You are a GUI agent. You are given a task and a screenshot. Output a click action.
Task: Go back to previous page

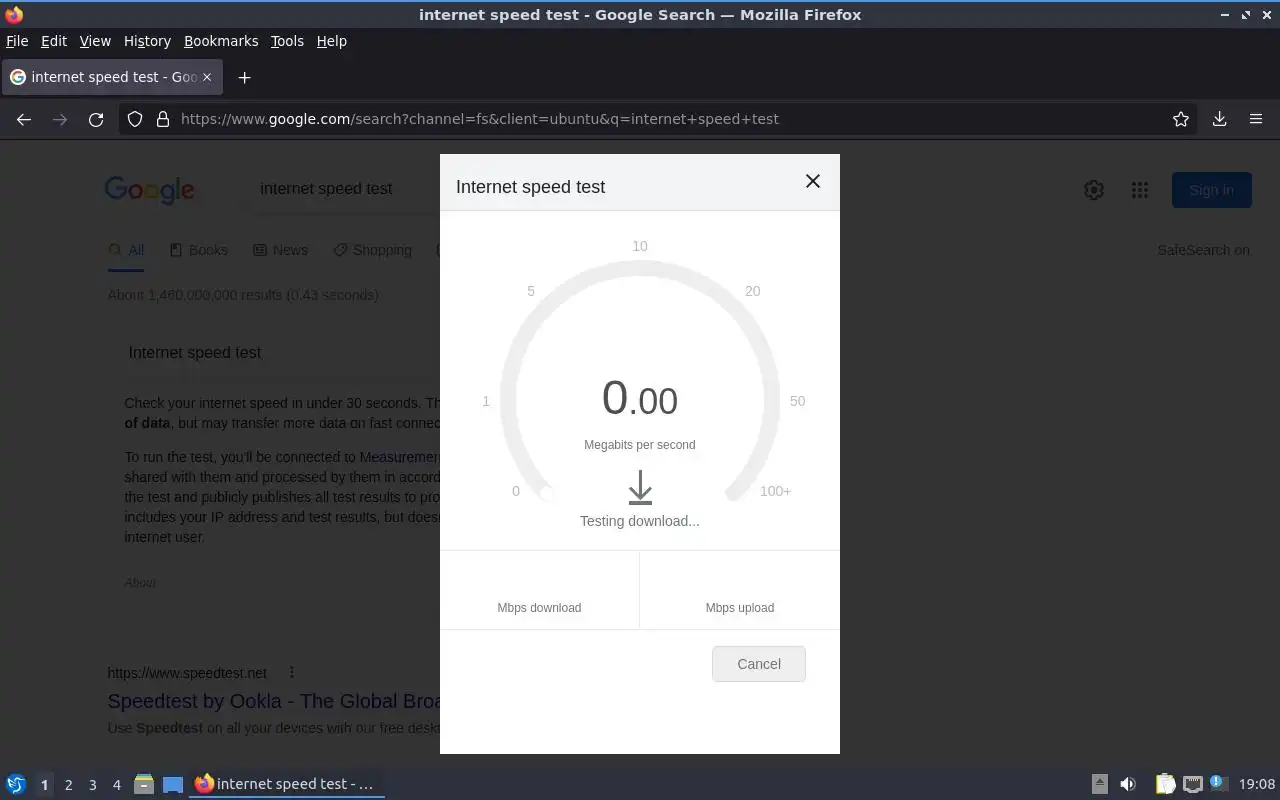pyautogui.click(x=24, y=119)
